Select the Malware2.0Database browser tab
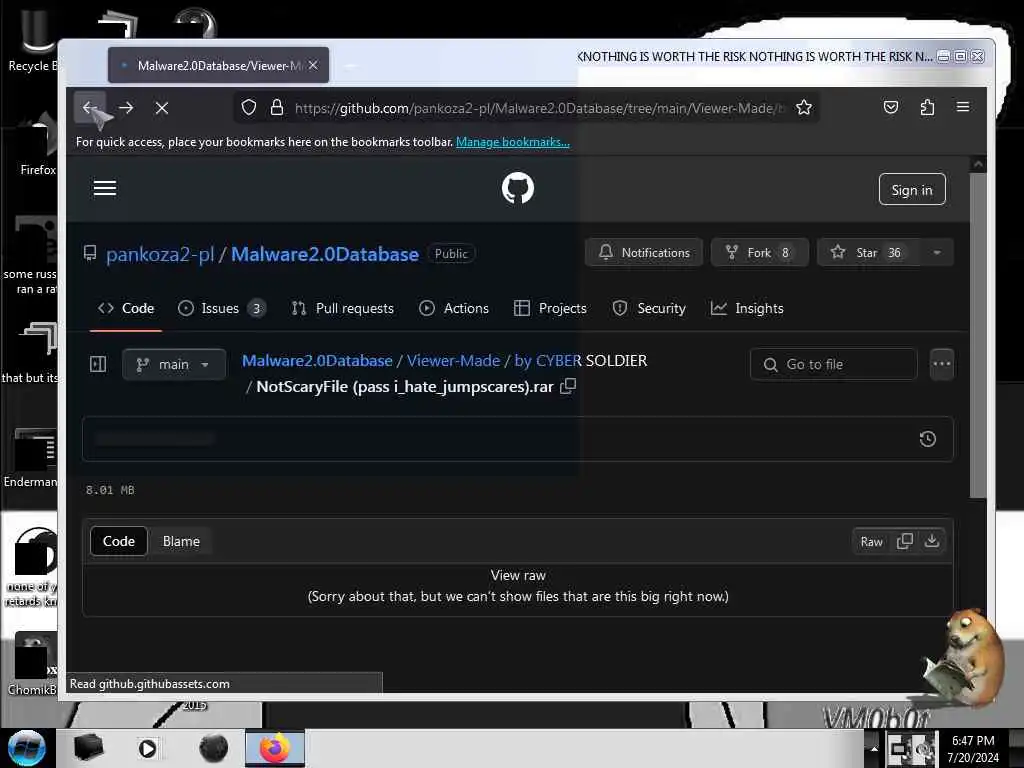 pos(218,65)
